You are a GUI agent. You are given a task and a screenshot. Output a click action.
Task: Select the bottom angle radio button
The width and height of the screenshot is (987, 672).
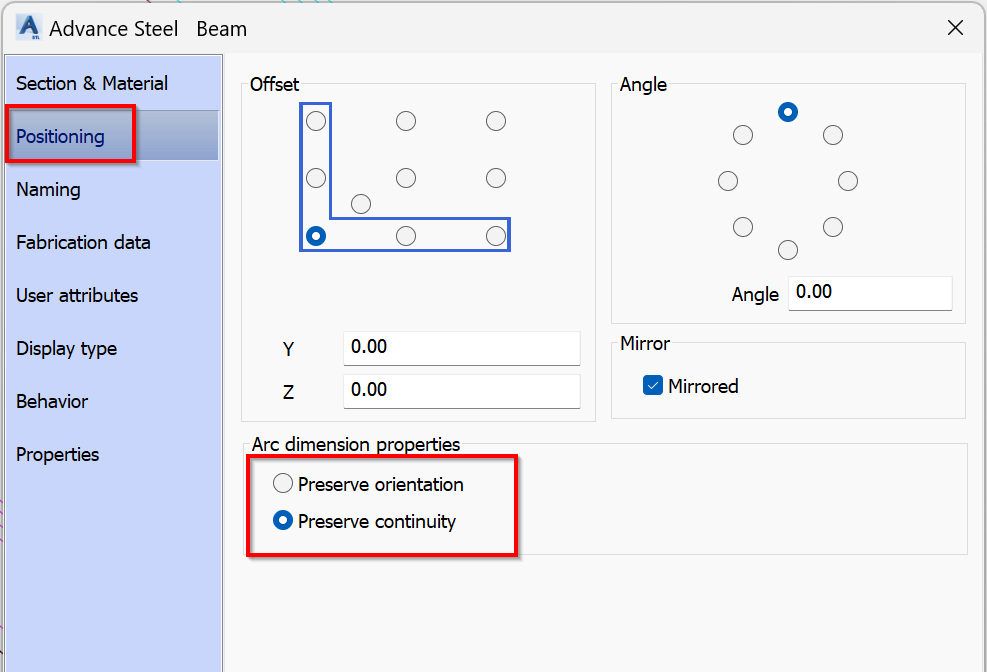point(787,250)
